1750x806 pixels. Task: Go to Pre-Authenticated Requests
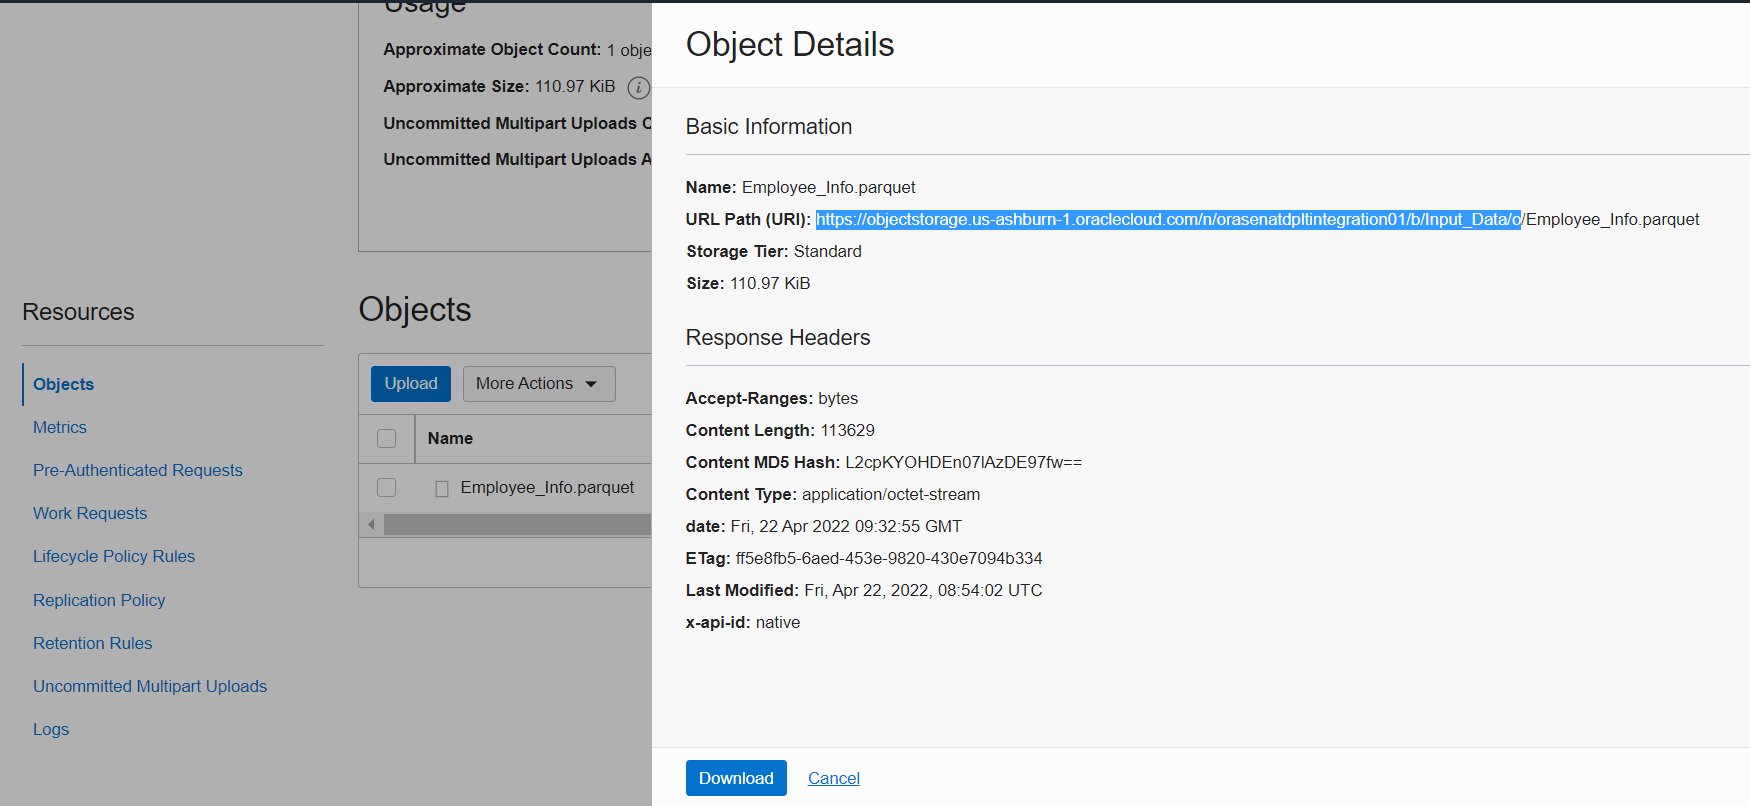point(138,470)
